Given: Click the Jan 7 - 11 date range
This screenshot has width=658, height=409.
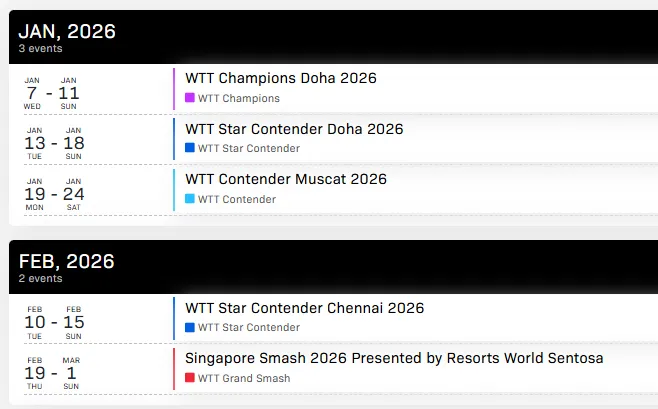Looking at the screenshot, I should pyautogui.click(x=51, y=92).
